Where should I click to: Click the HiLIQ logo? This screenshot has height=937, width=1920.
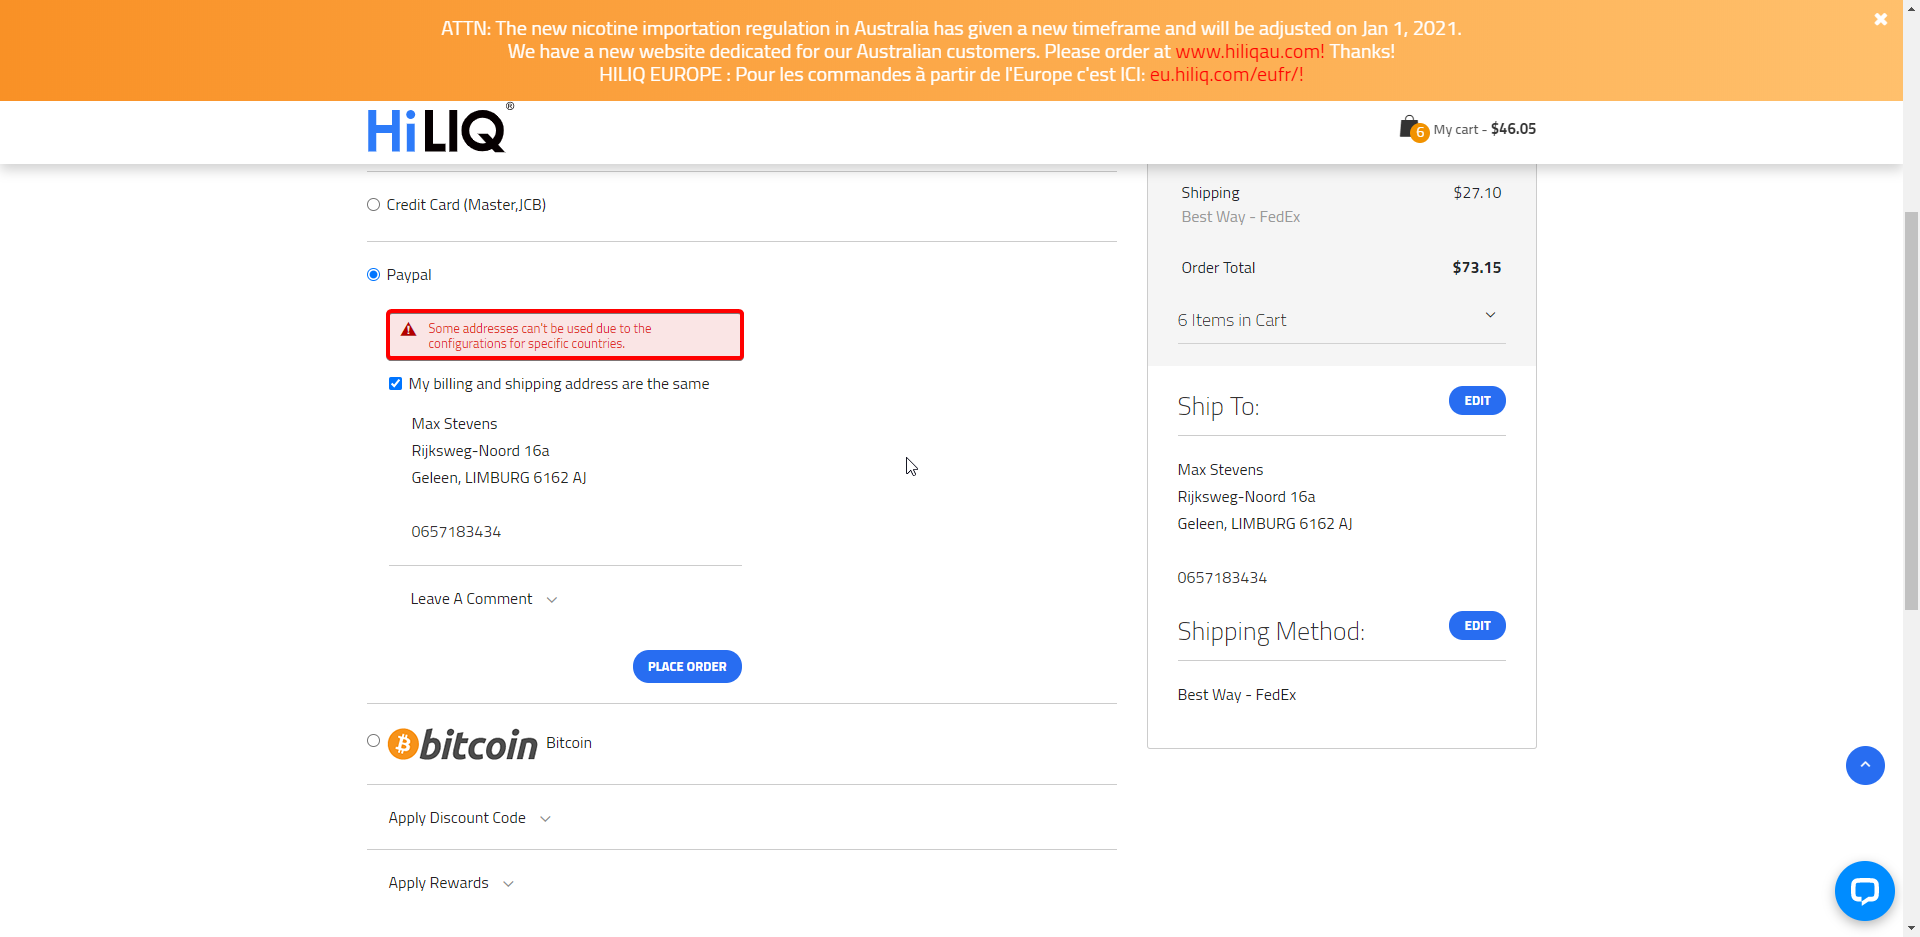point(438,130)
